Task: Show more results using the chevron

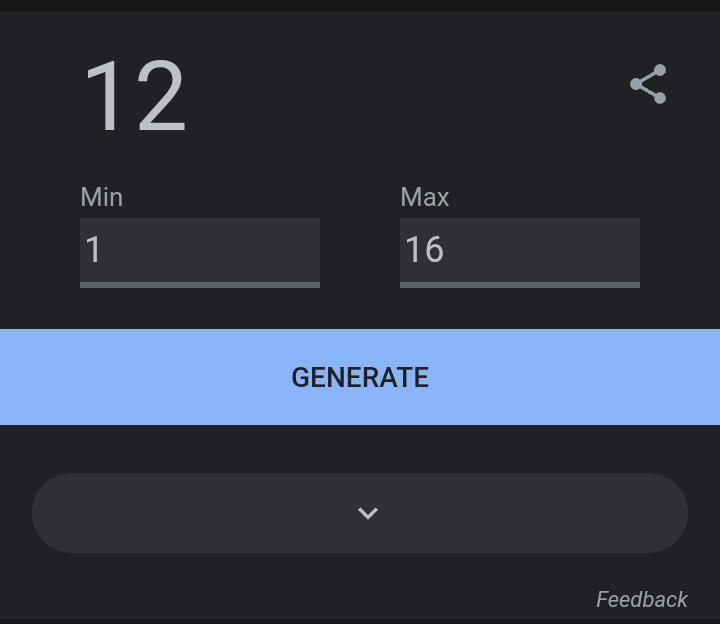Action: 368,513
